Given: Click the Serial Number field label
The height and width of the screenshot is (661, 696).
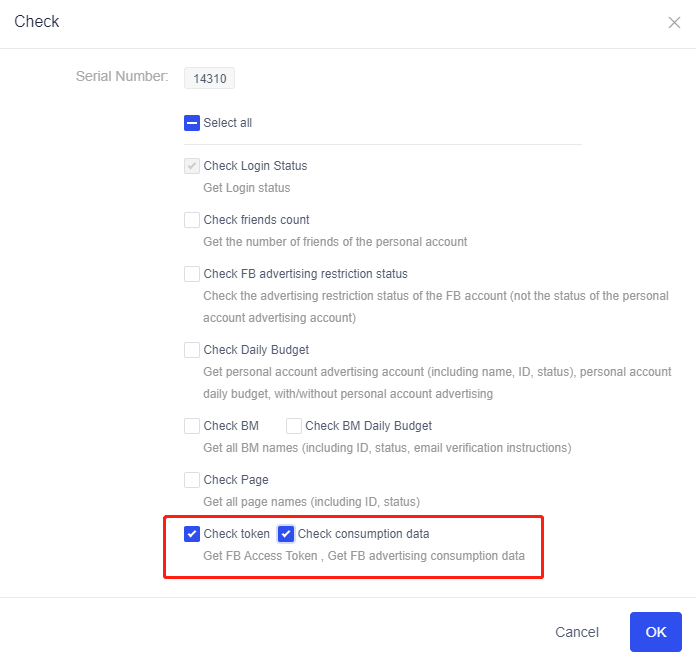Looking at the screenshot, I should (x=122, y=76).
